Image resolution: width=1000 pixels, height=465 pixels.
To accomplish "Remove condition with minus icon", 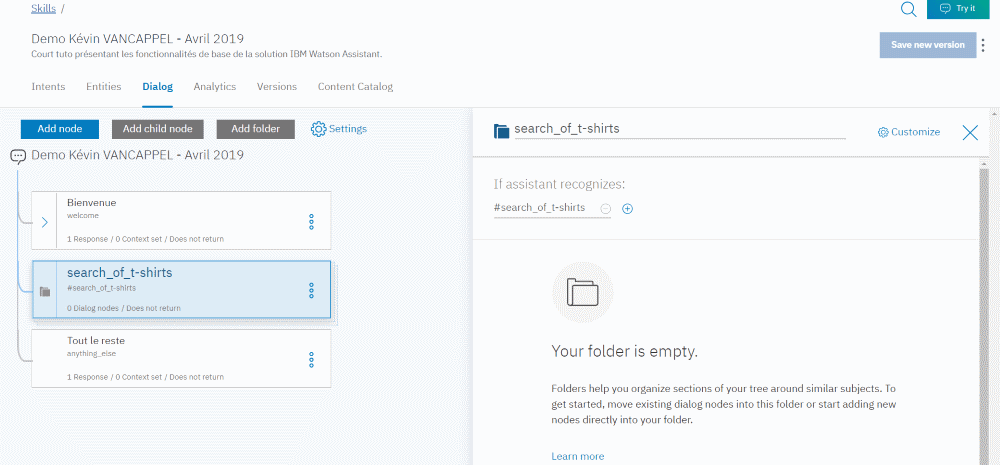I will pos(606,209).
